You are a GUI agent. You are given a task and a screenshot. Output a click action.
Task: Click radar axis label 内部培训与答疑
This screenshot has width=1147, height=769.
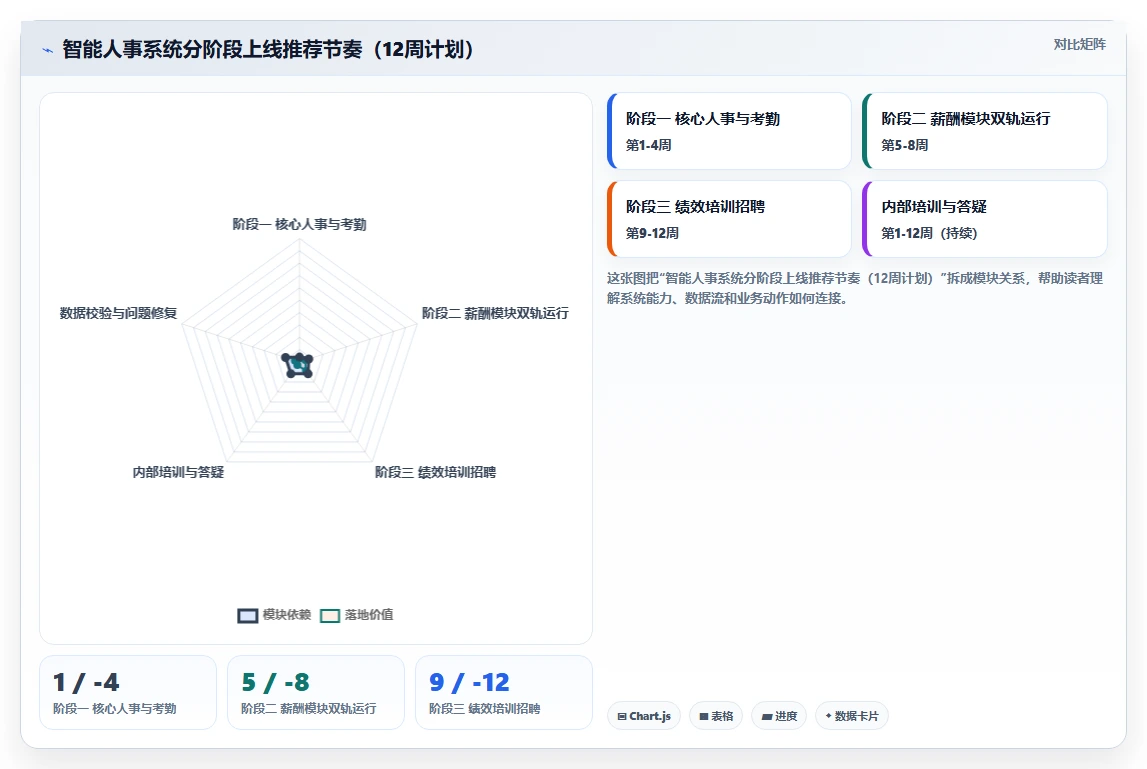click(x=178, y=472)
